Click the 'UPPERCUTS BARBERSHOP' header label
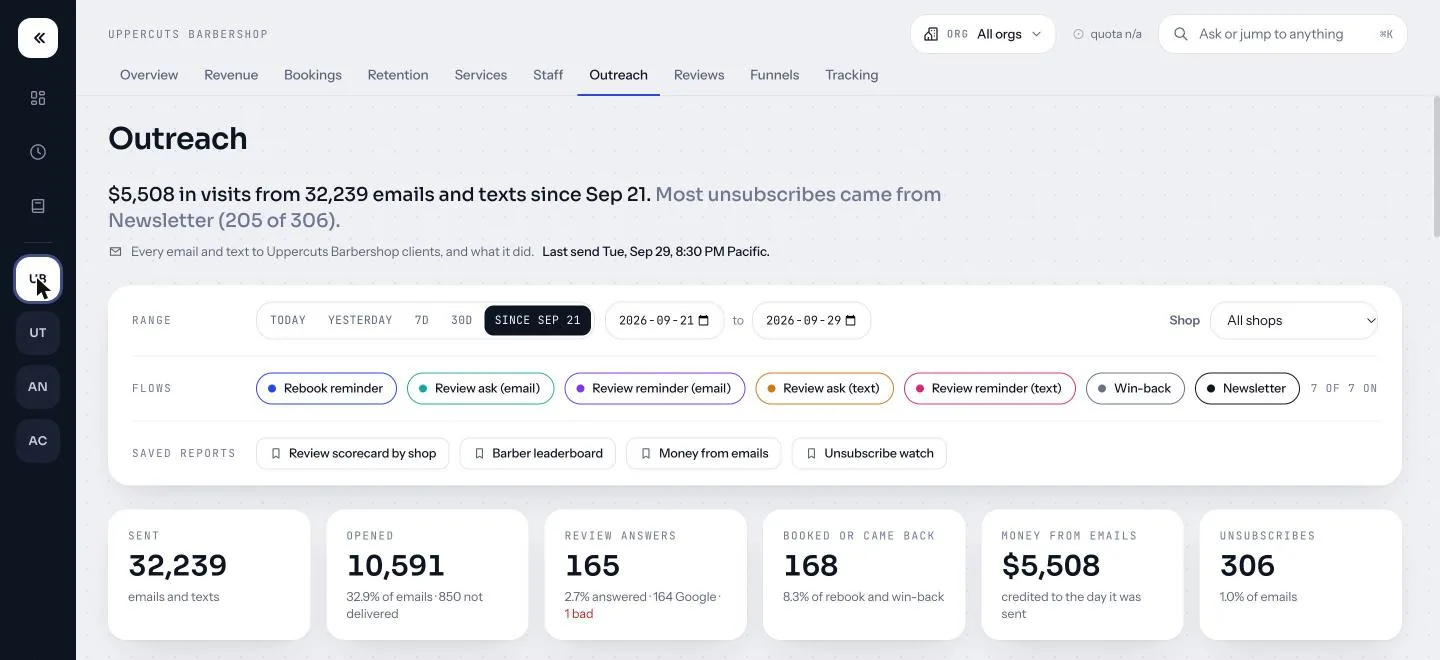 click(188, 34)
